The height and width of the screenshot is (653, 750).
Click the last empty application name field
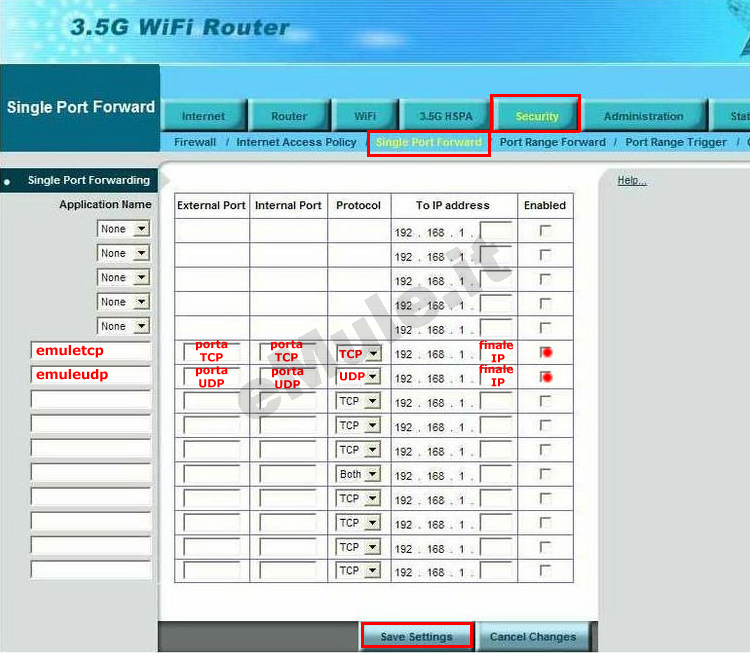click(x=91, y=570)
